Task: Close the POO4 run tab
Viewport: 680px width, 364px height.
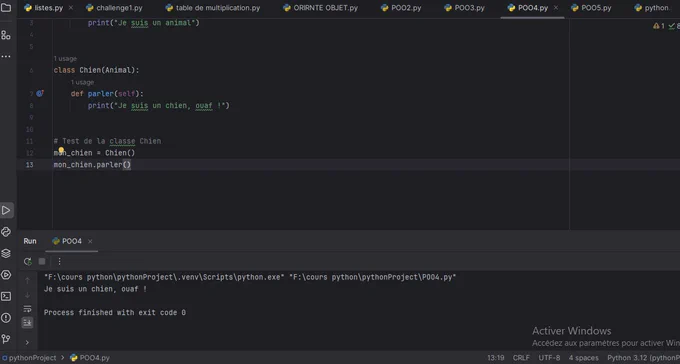Action: coord(90,241)
